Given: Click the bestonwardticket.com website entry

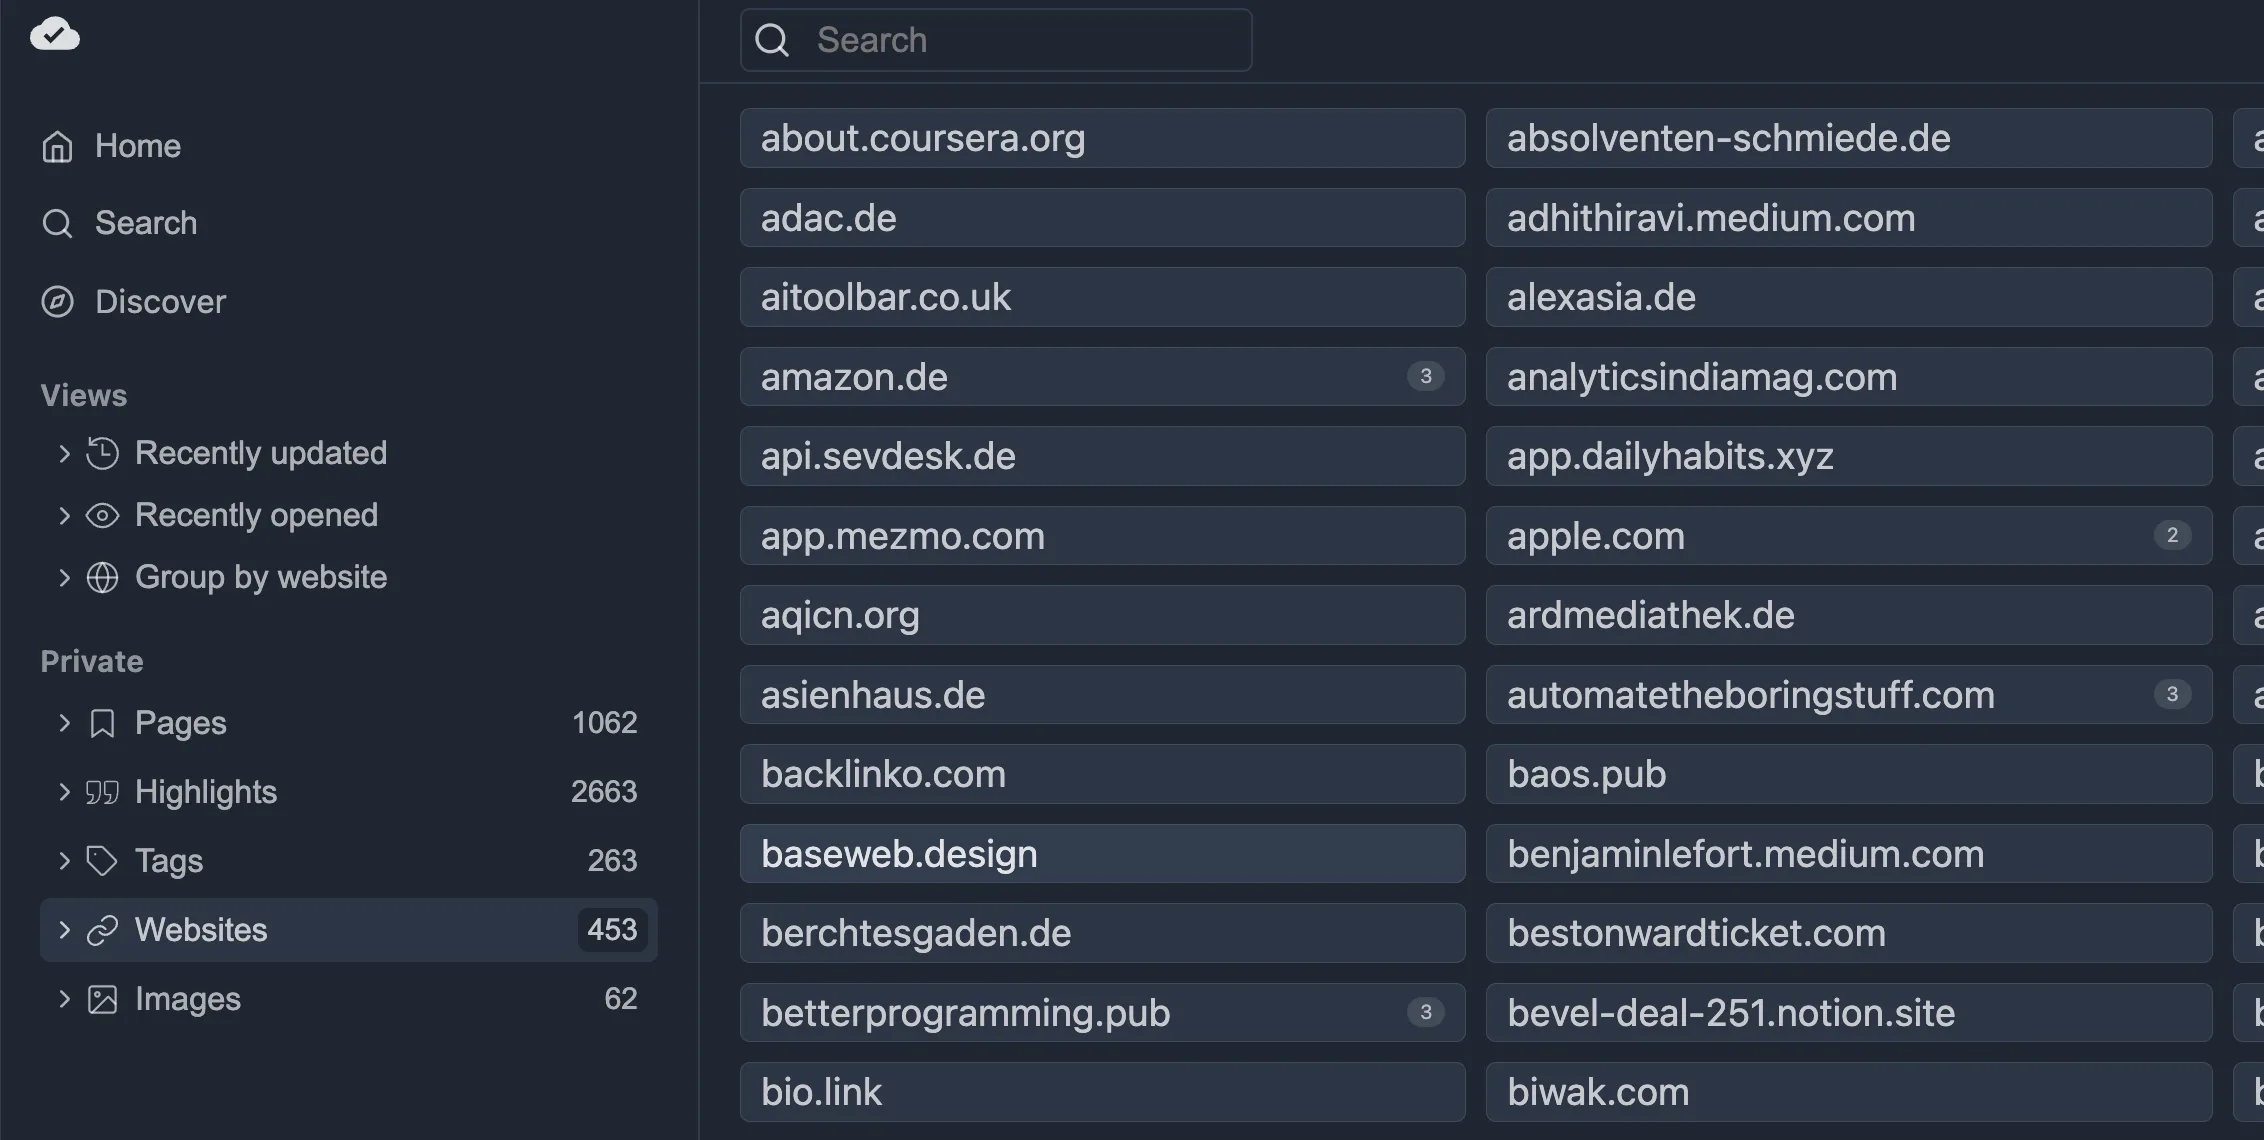Looking at the screenshot, I should (1849, 933).
